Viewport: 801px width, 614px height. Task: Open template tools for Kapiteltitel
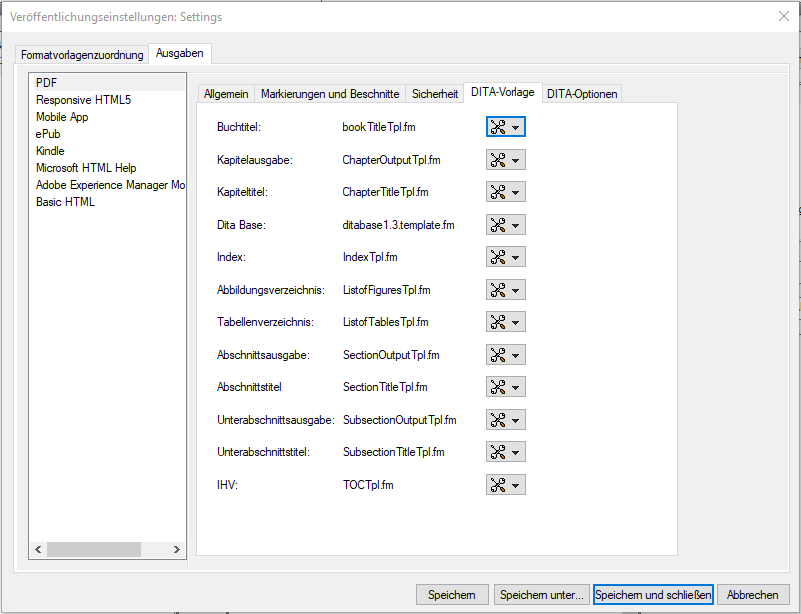point(500,191)
